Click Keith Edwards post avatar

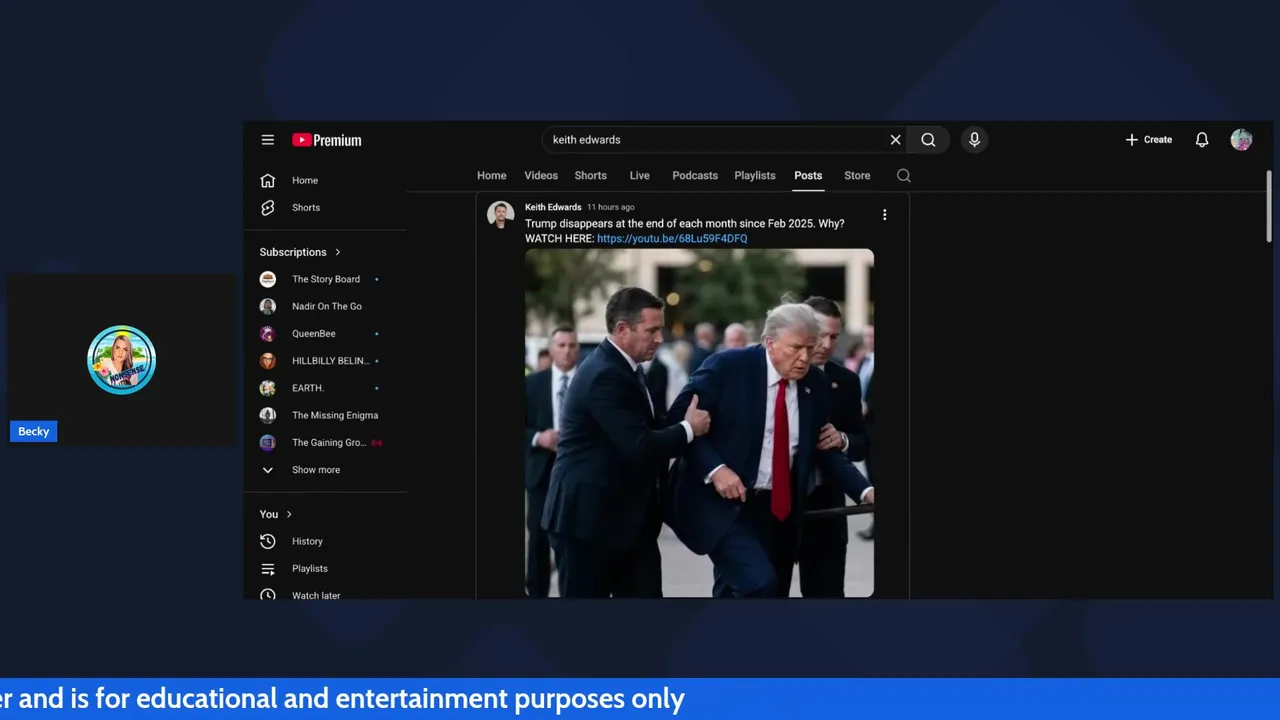click(x=501, y=215)
